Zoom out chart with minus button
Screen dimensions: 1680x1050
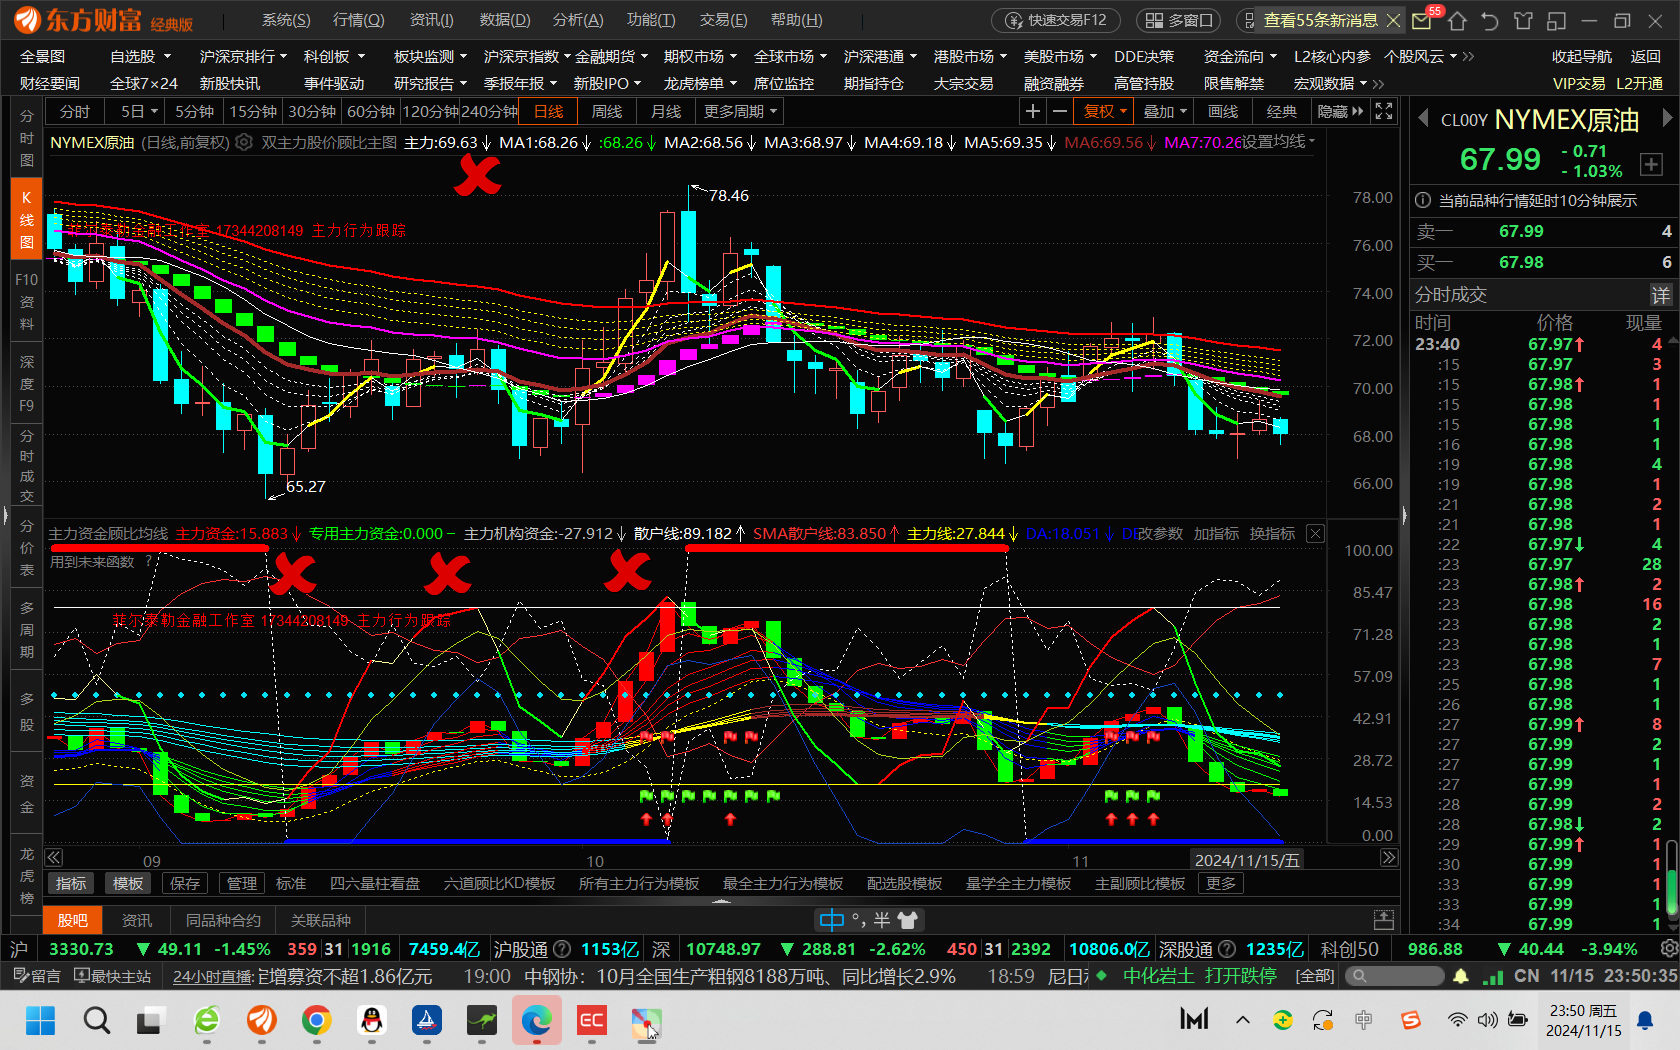1060,111
